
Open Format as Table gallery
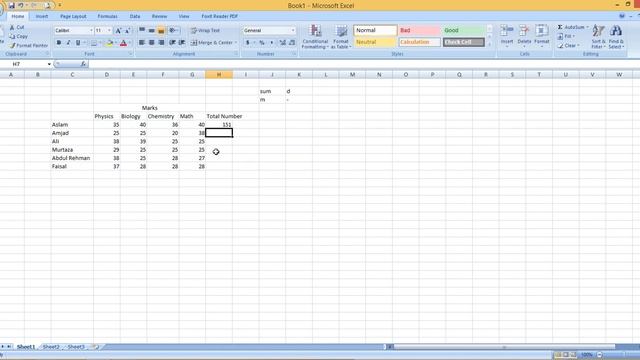[341, 36]
